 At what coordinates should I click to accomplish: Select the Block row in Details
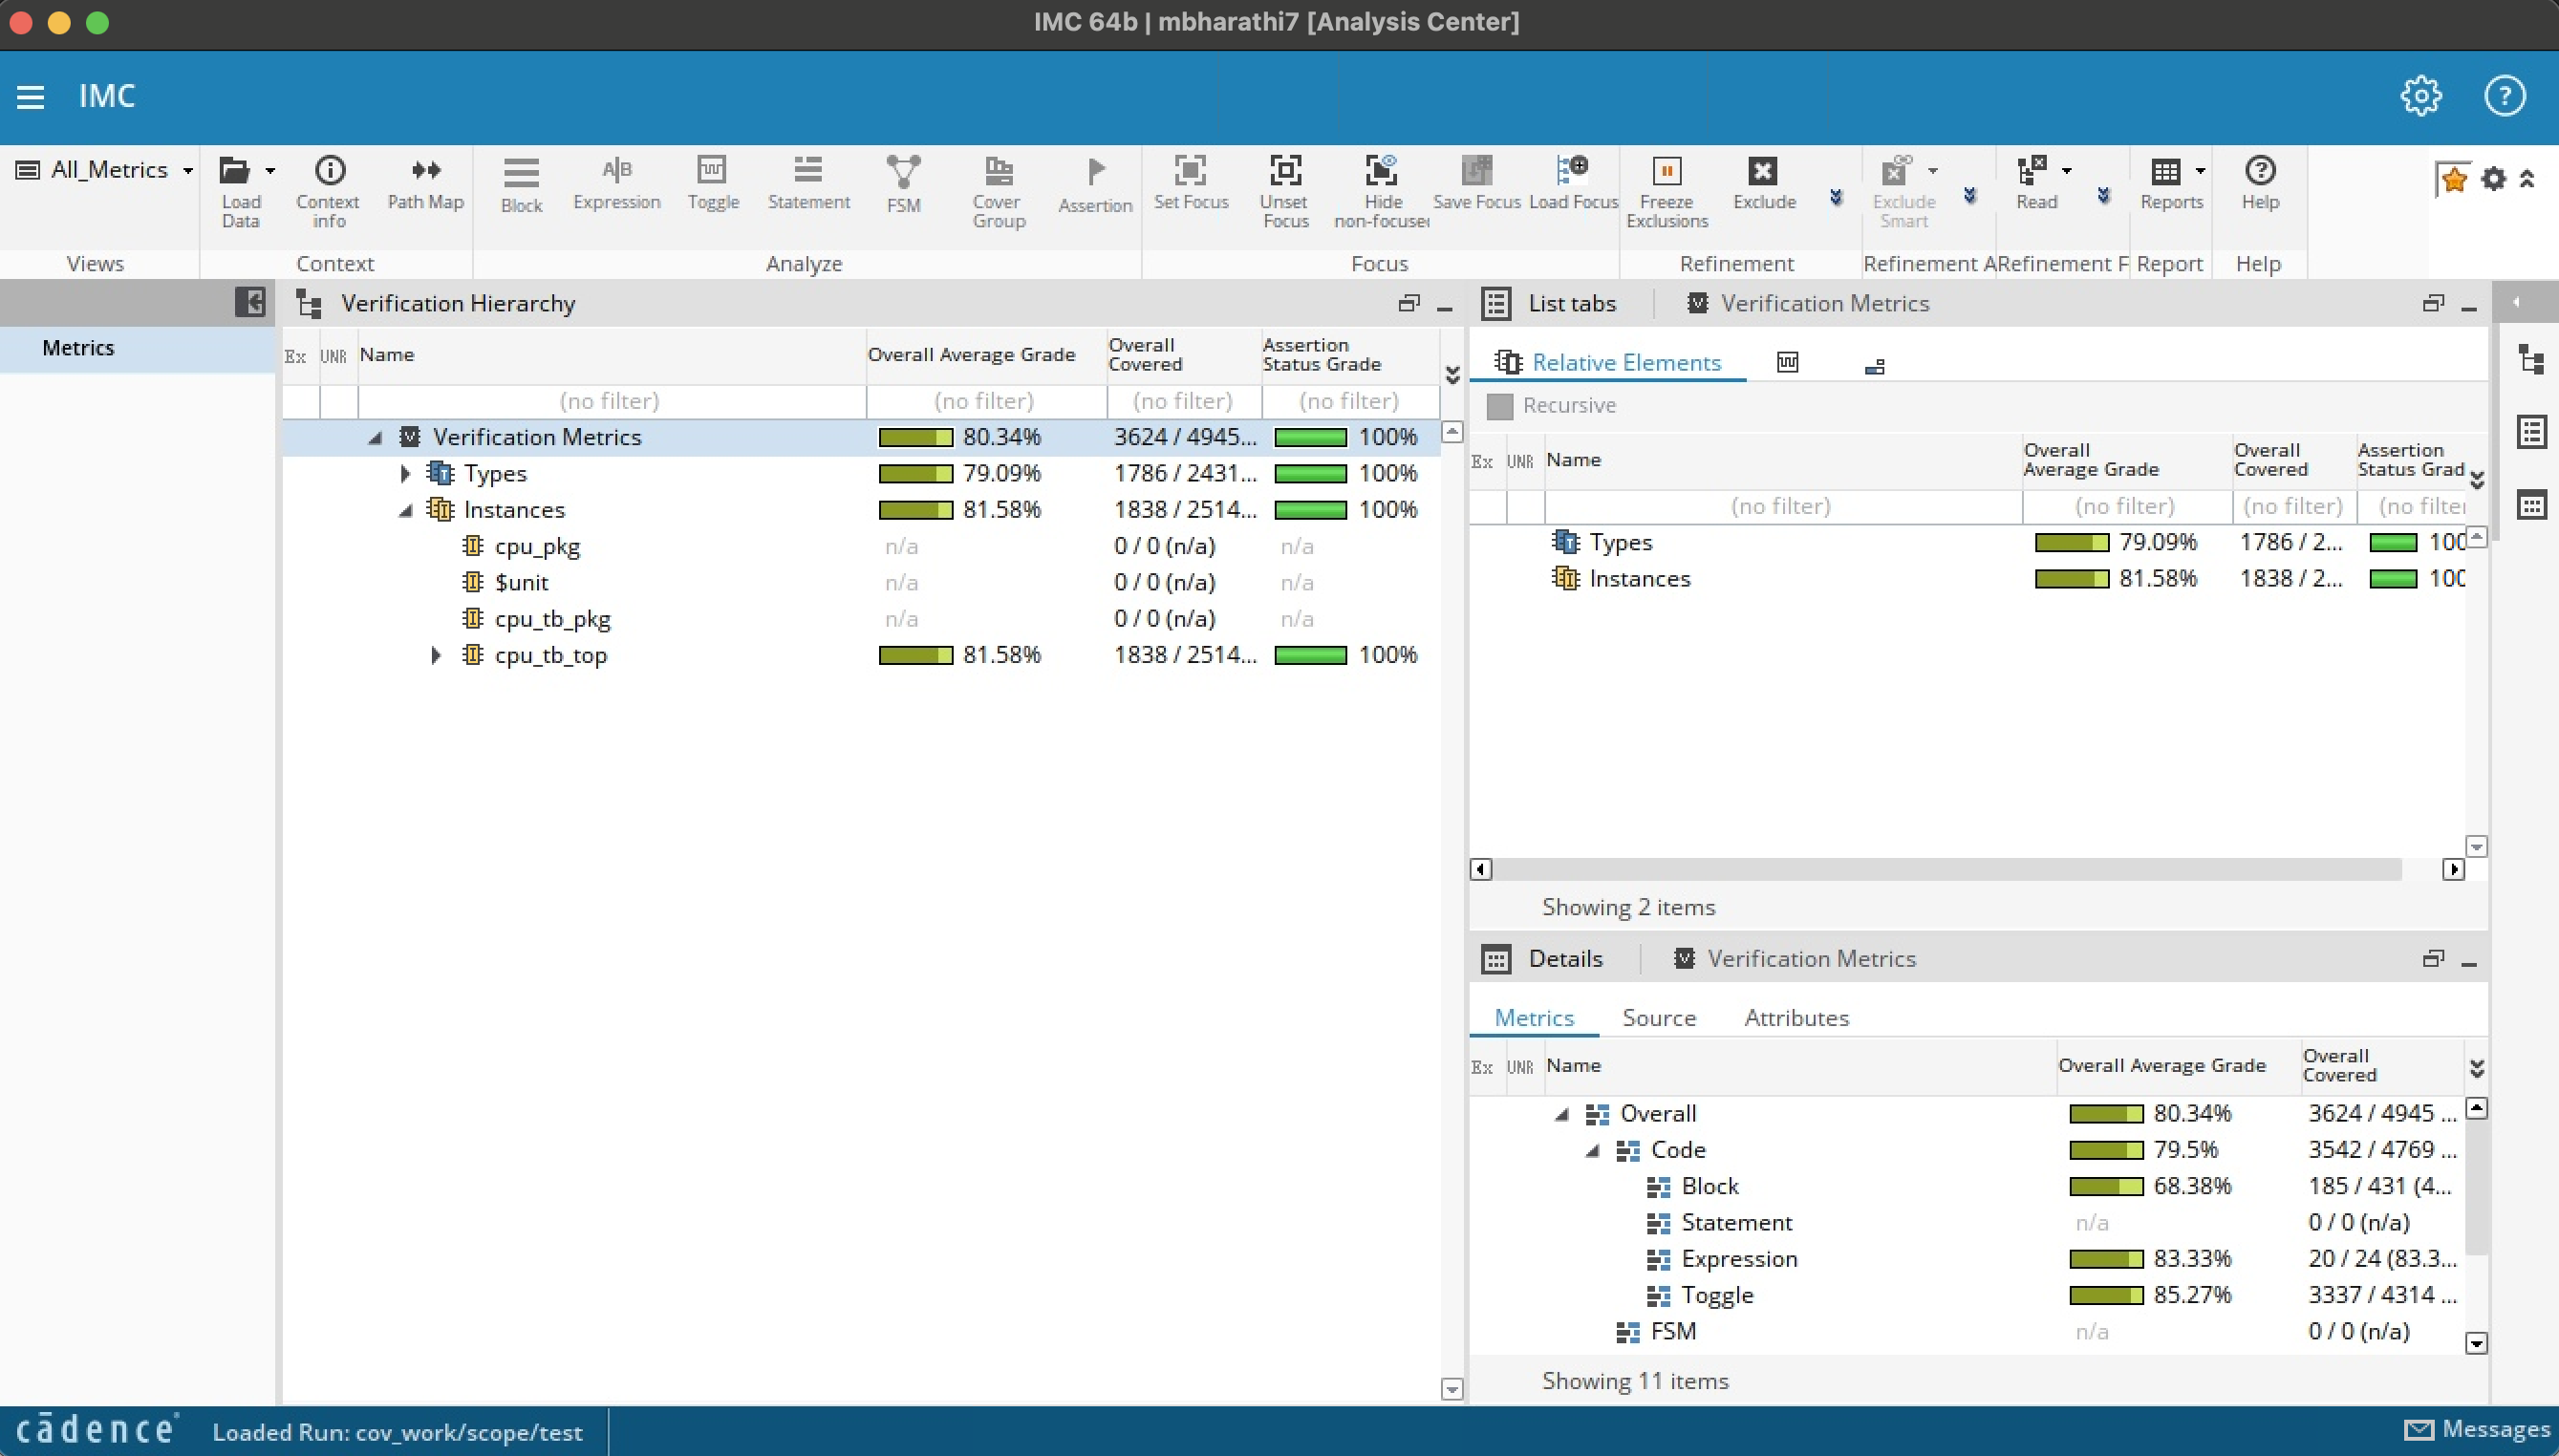tap(1967, 1186)
